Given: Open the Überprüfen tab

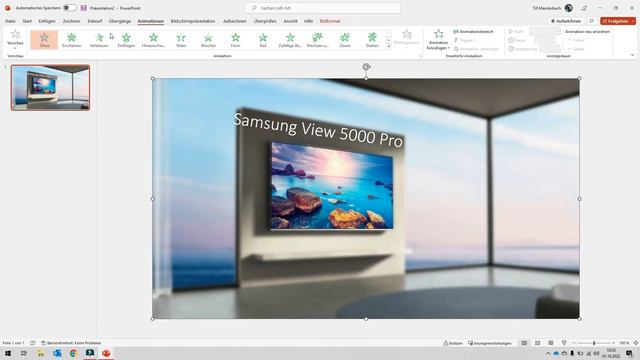Looking at the screenshot, I should click(x=265, y=21).
